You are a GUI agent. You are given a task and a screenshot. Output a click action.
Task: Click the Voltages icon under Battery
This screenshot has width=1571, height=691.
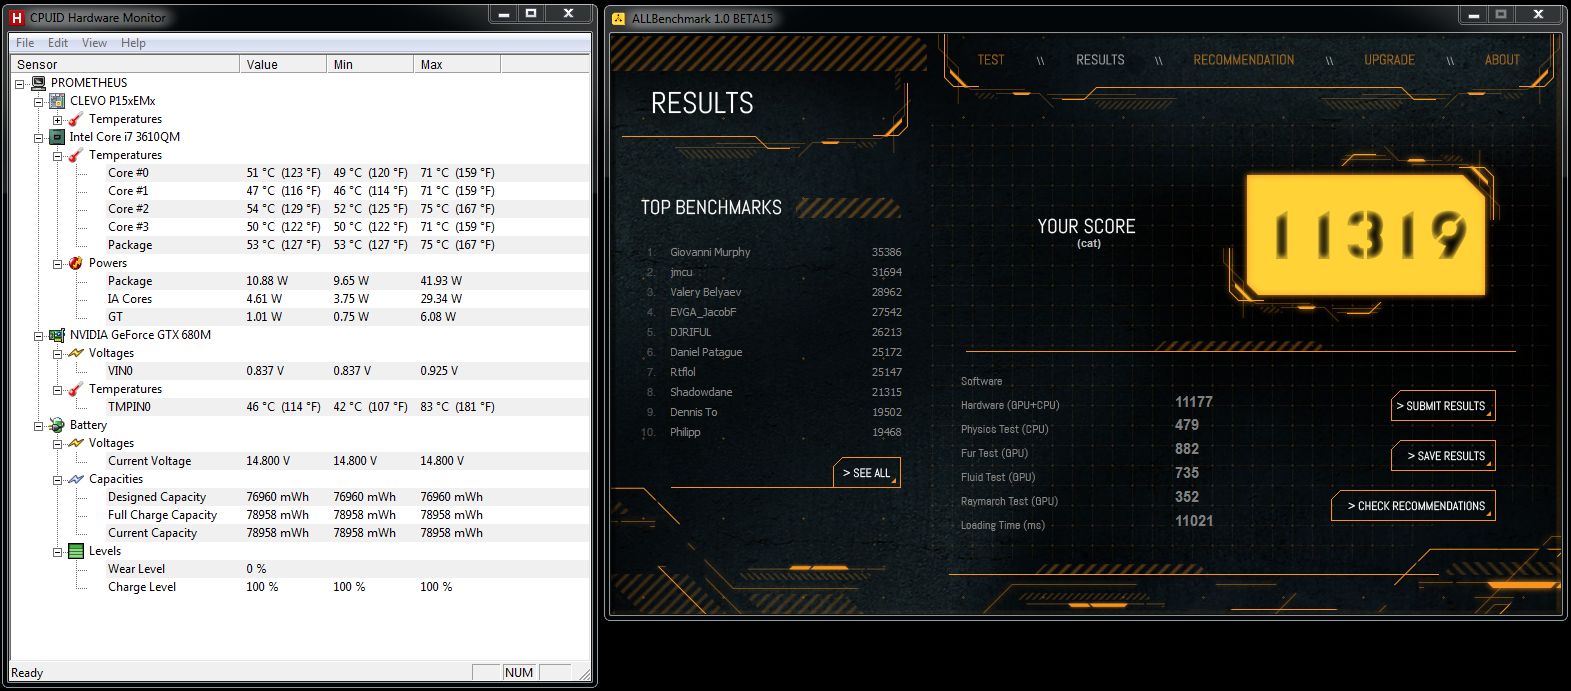point(75,443)
